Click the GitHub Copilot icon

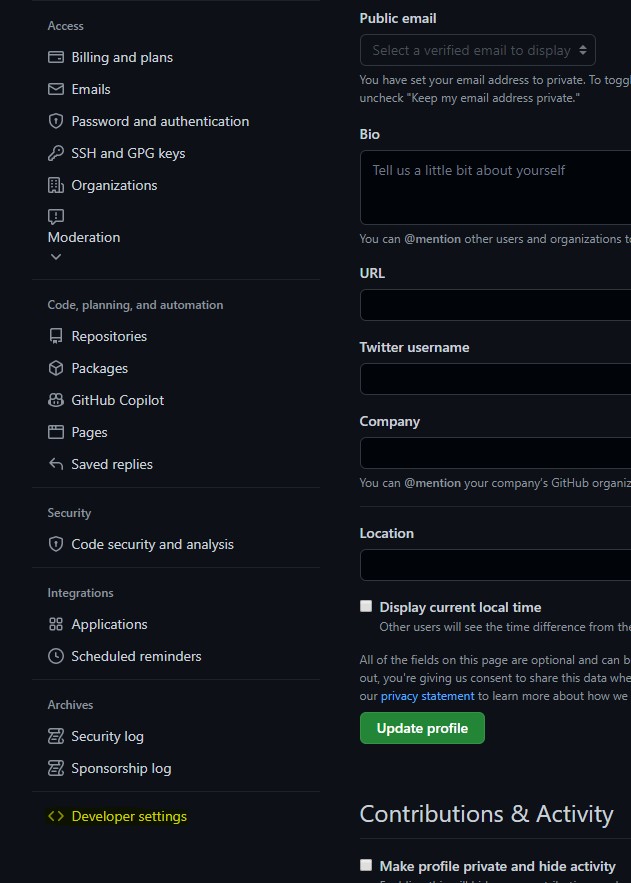(56, 400)
